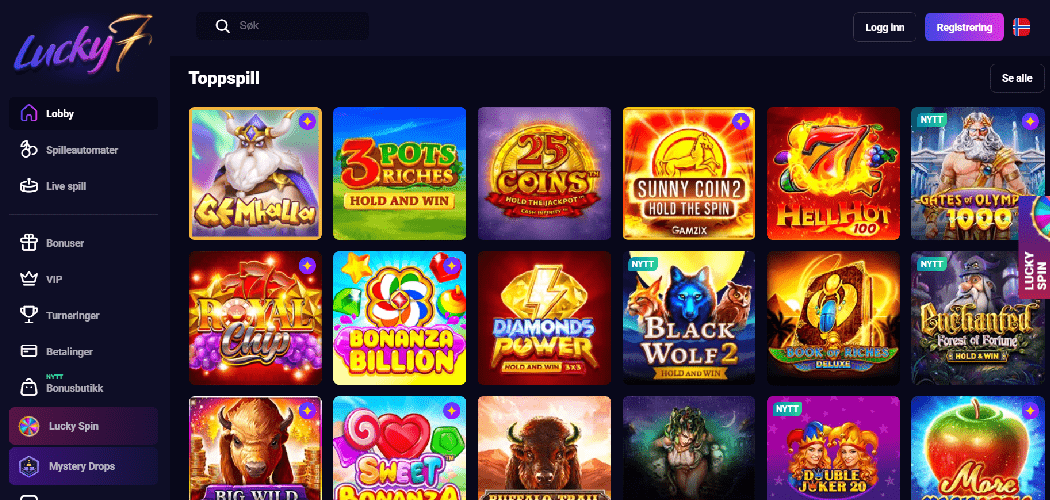Open Bonusbutikk shopping bag icon
The width and height of the screenshot is (1050, 500).
pyautogui.click(x=28, y=388)
